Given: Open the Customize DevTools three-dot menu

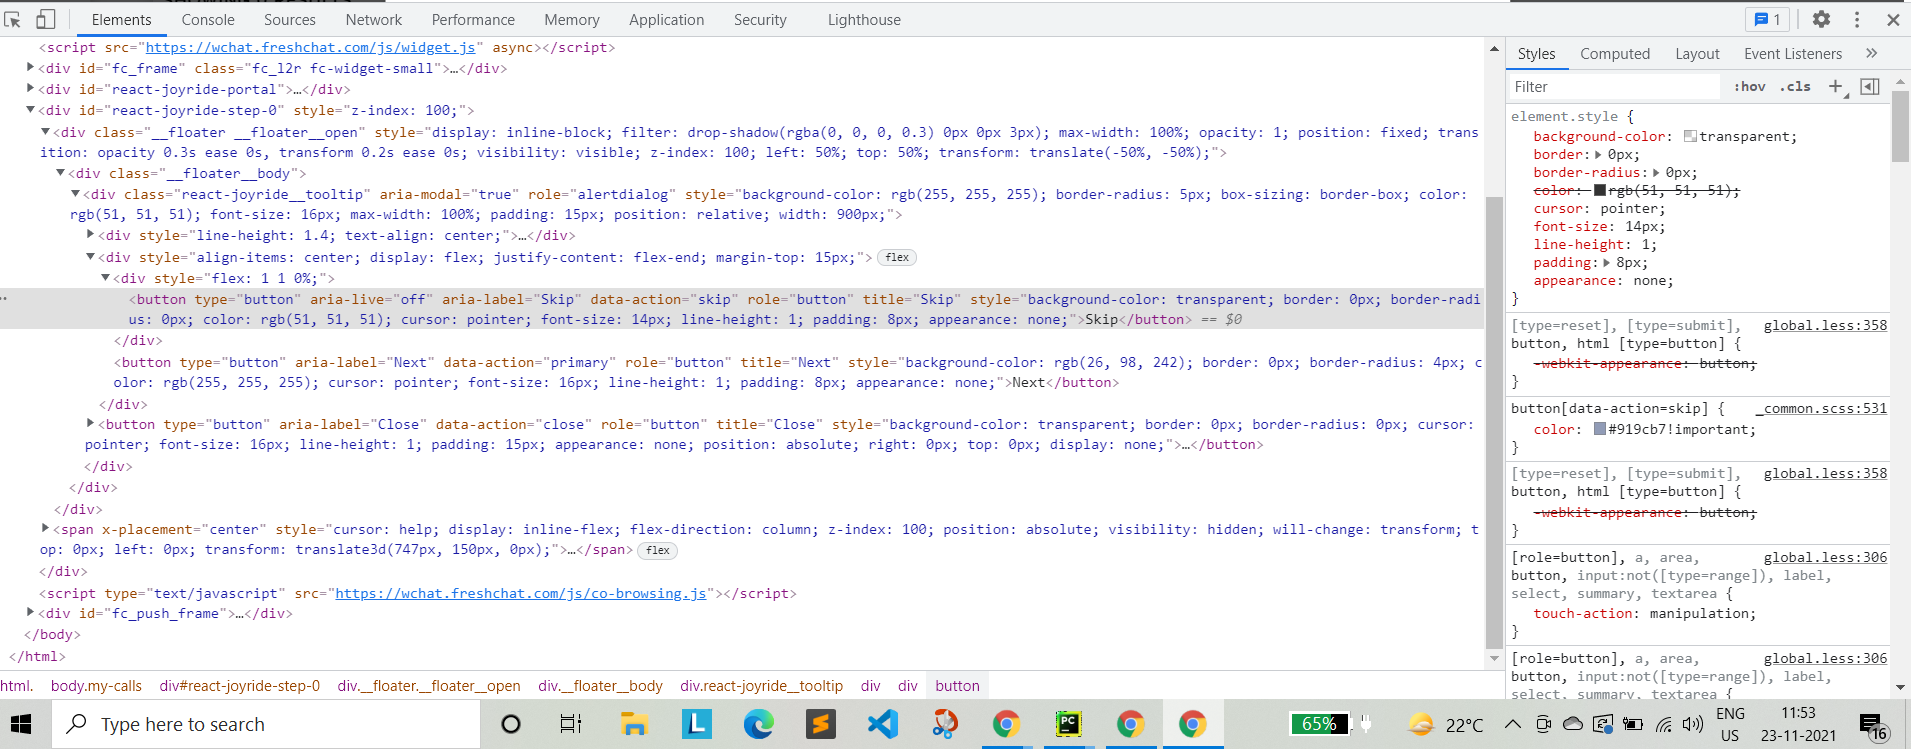Looking at the screenshot, I should pos(1857,19).
